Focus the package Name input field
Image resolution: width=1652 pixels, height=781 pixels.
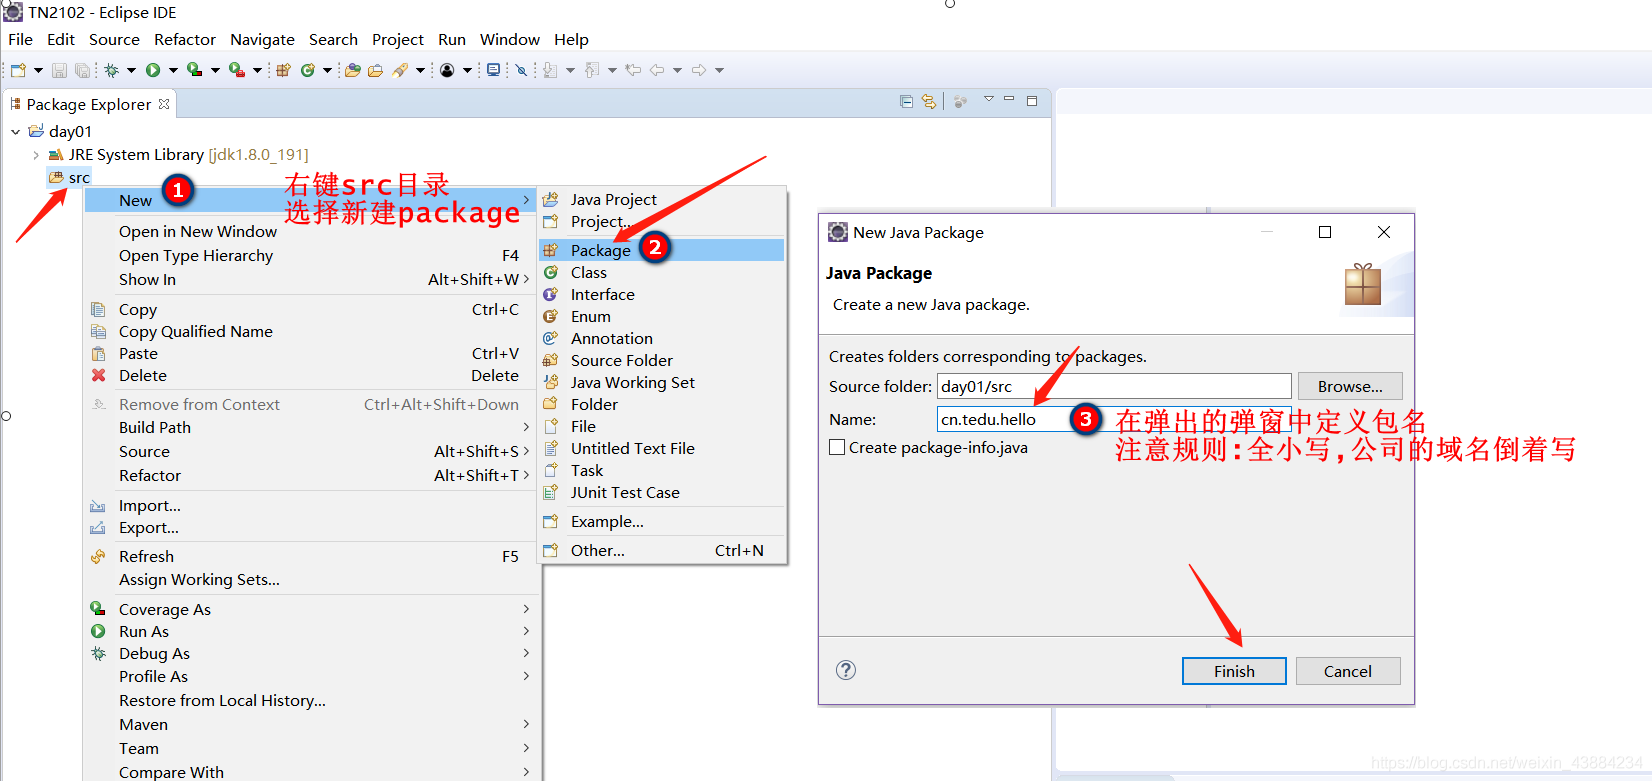1114,419
